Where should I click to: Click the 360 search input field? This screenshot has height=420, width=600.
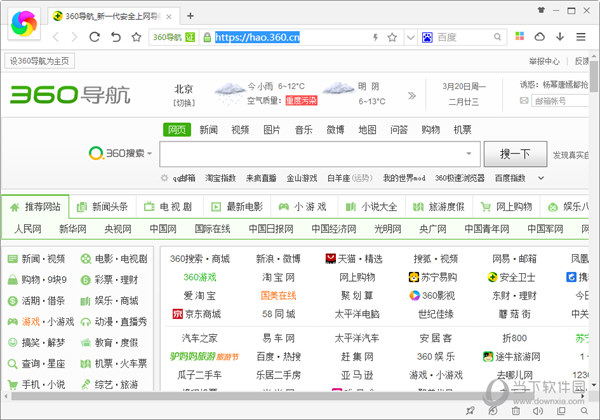[310, 155]
